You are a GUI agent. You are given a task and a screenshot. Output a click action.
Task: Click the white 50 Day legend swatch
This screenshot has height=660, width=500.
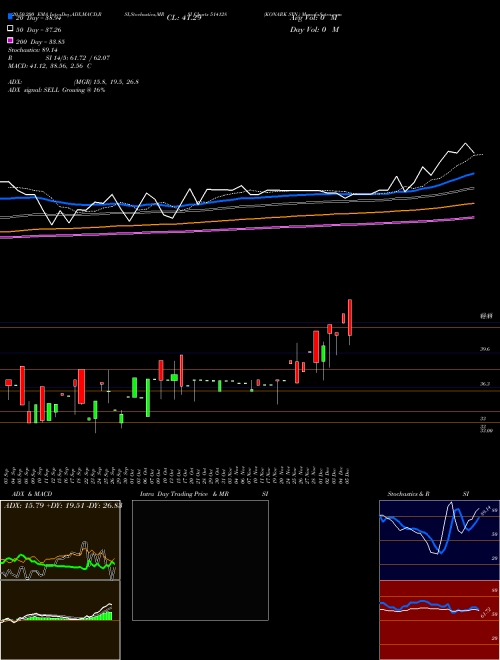(x=10, y=29)
